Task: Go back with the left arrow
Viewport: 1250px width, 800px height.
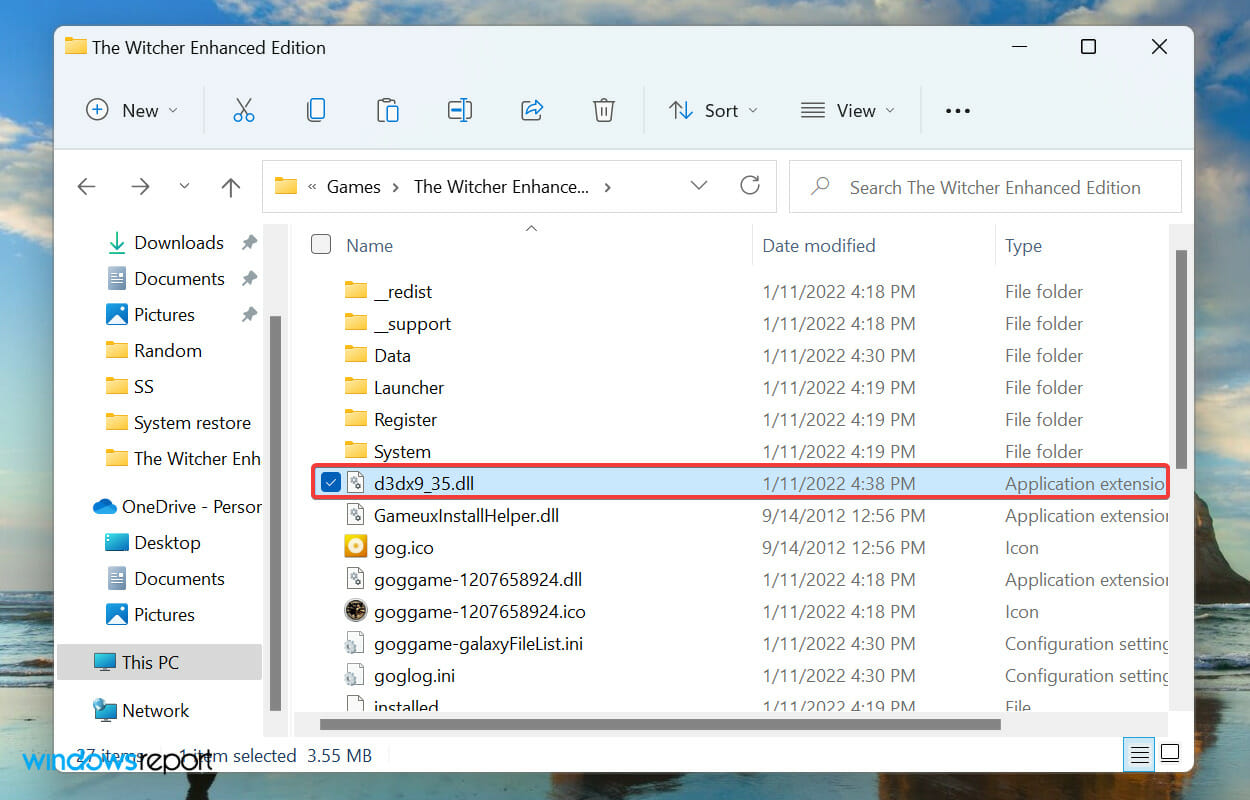Action: click(x=87, y=186)
